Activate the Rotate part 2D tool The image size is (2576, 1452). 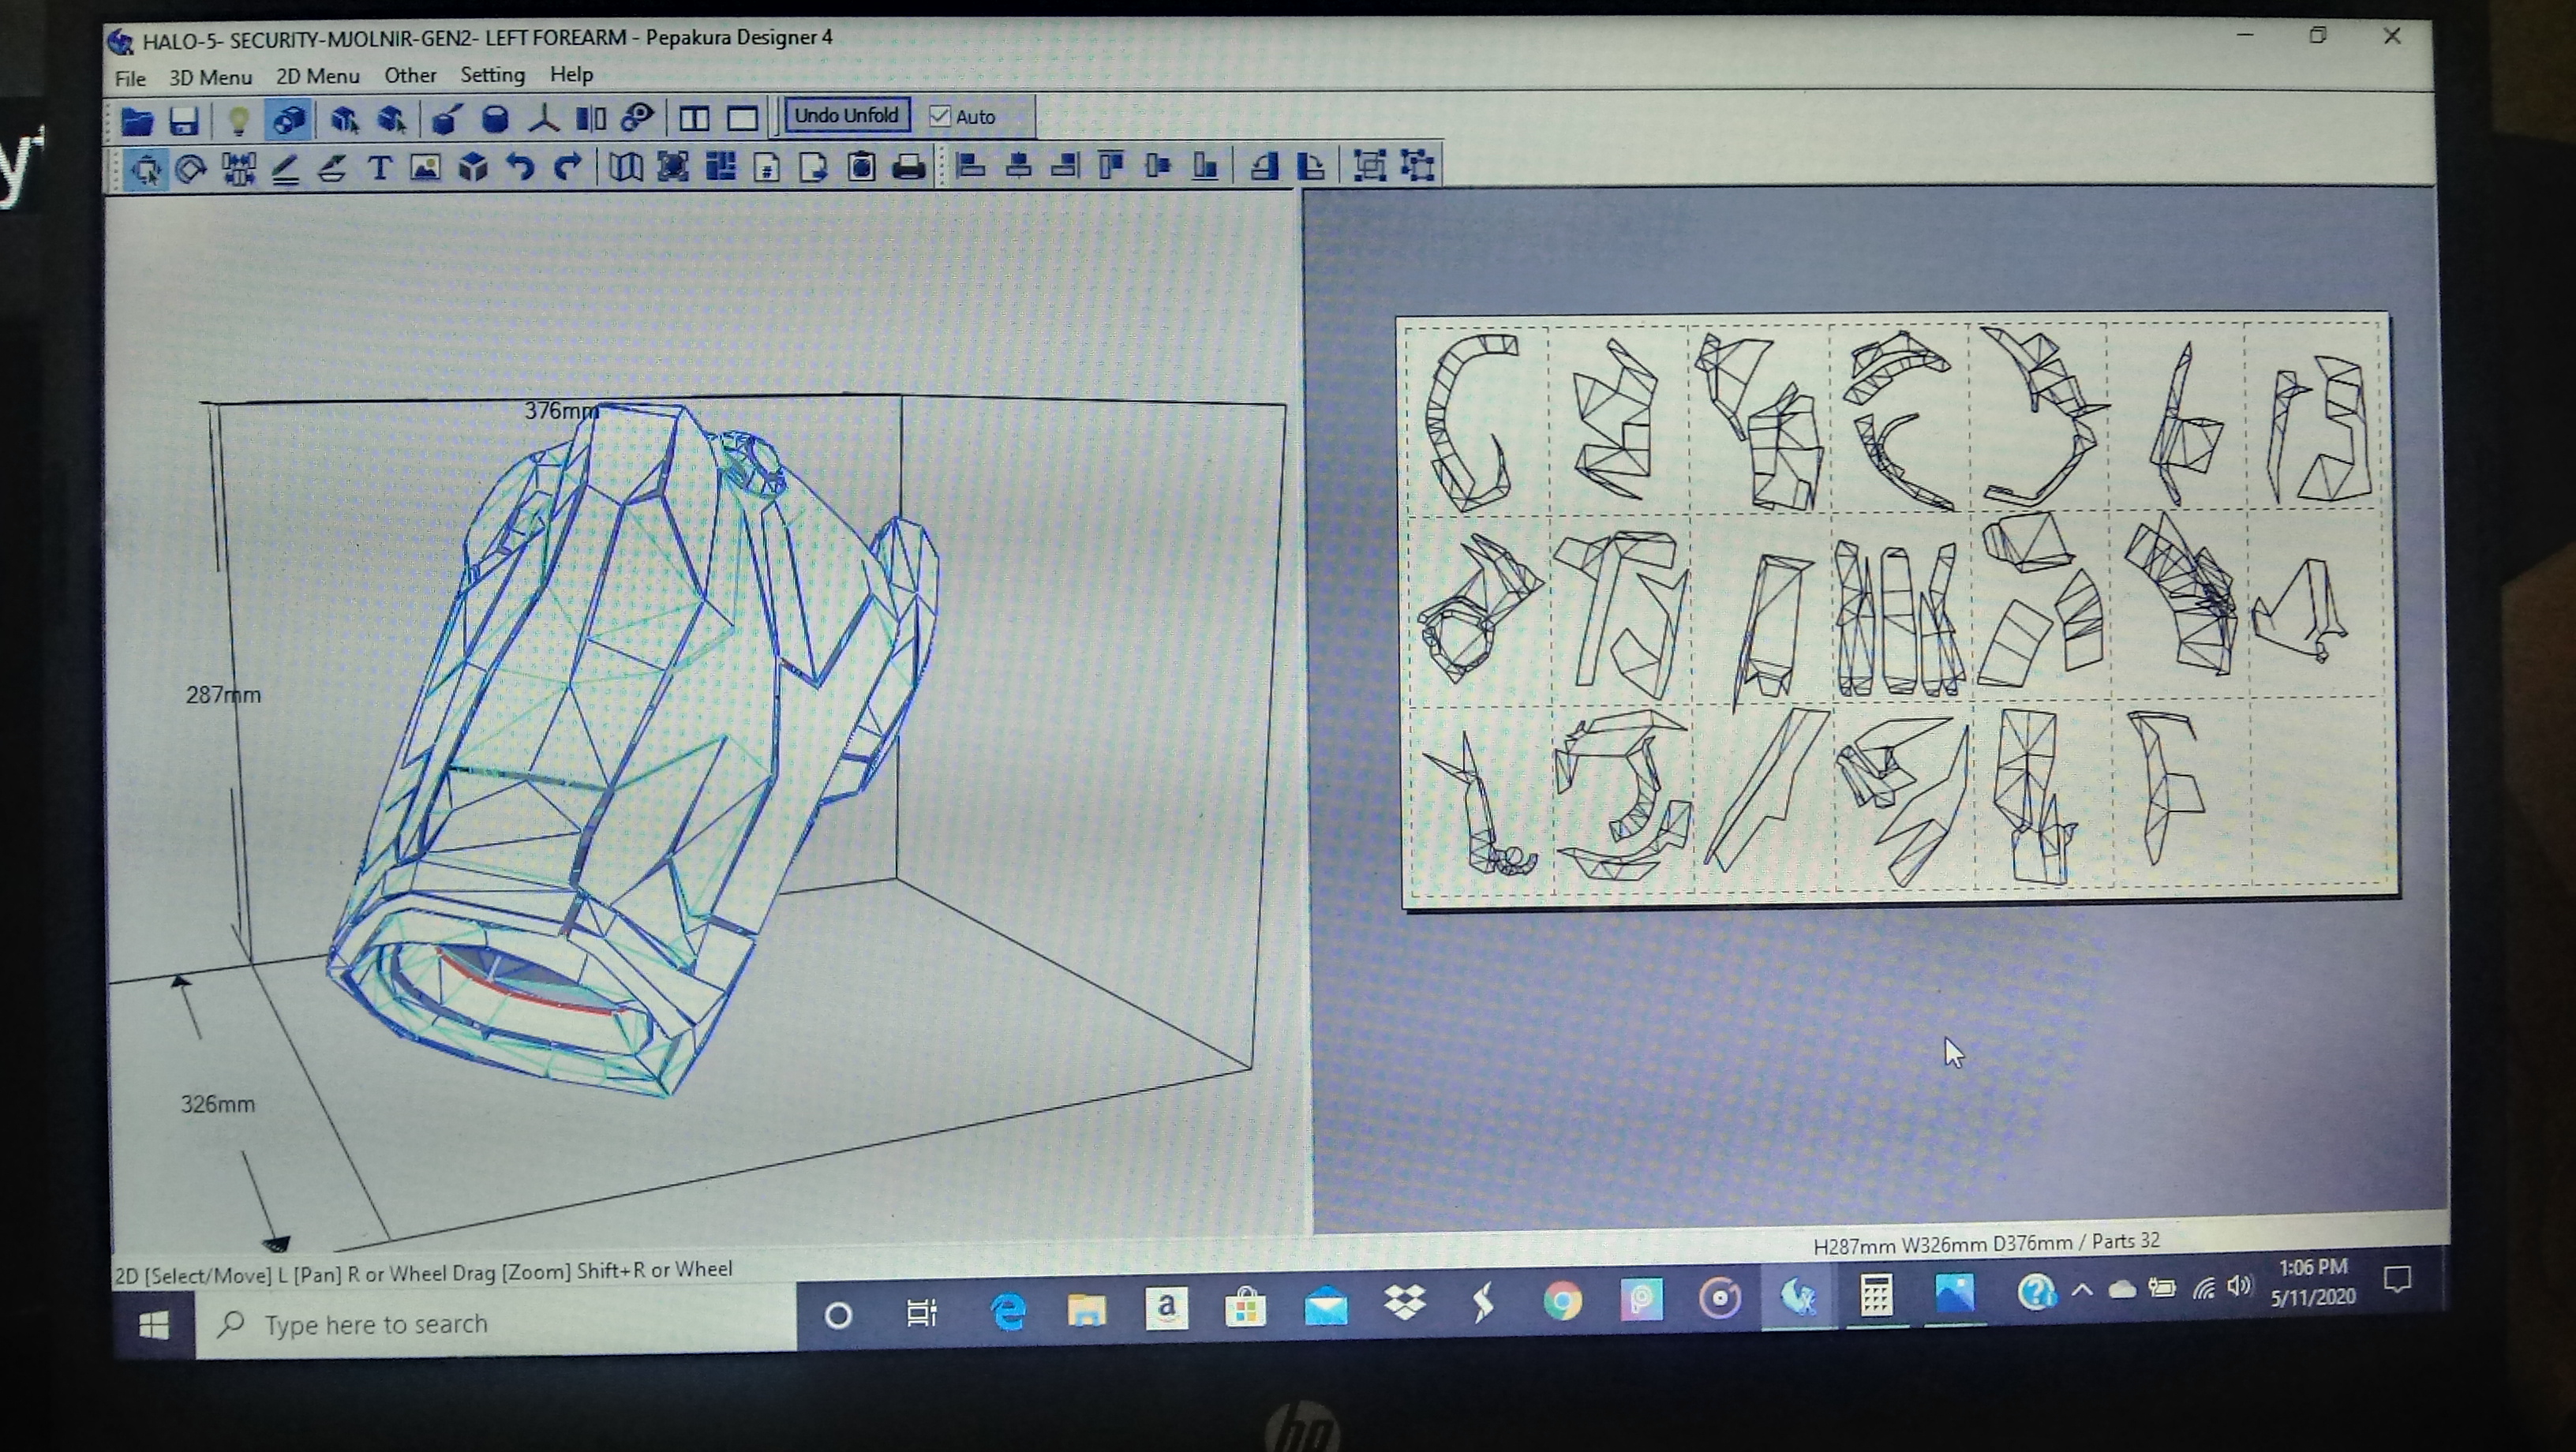pyautogui.click(x=191, y=168)
